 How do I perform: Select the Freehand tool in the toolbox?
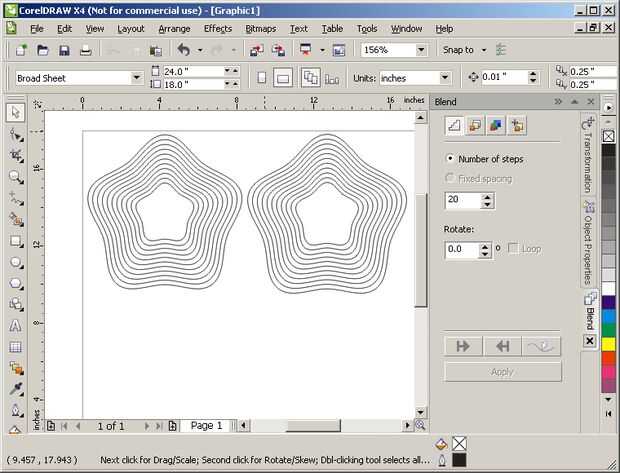pos(16,199)
